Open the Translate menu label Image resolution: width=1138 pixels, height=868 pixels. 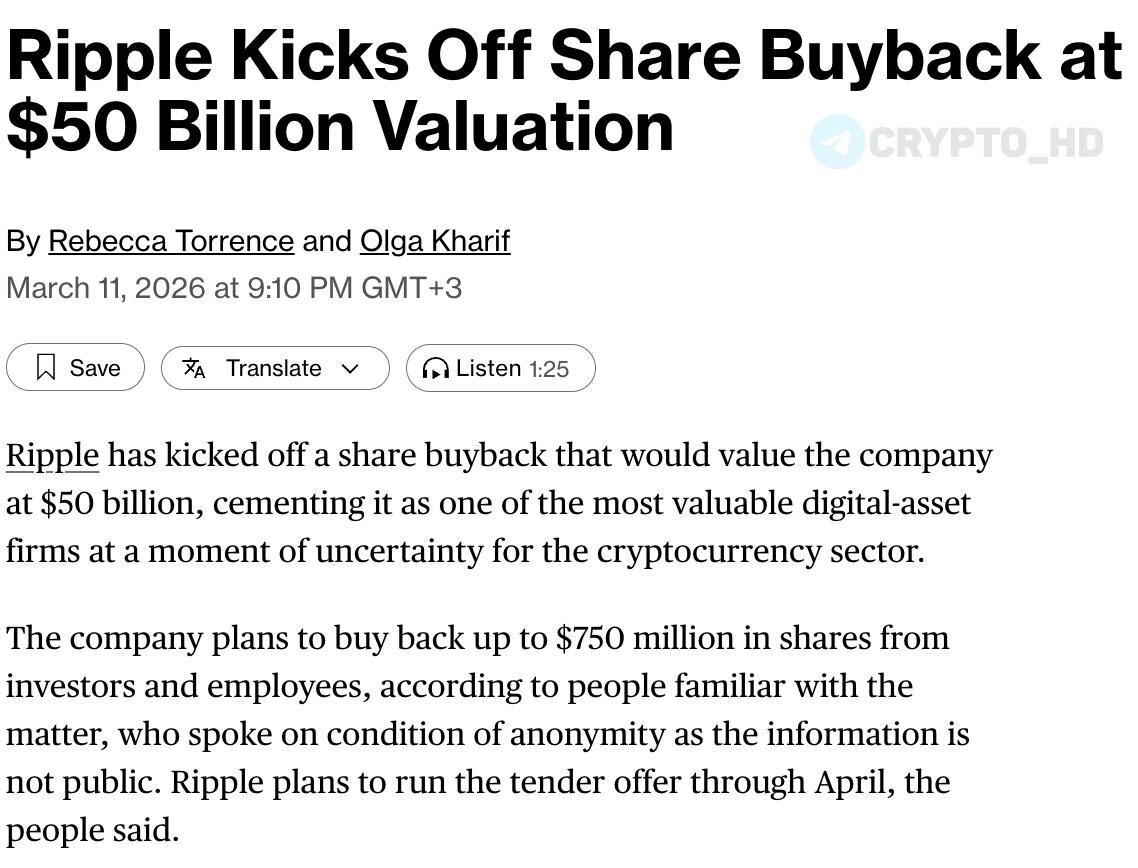point(274,368)
